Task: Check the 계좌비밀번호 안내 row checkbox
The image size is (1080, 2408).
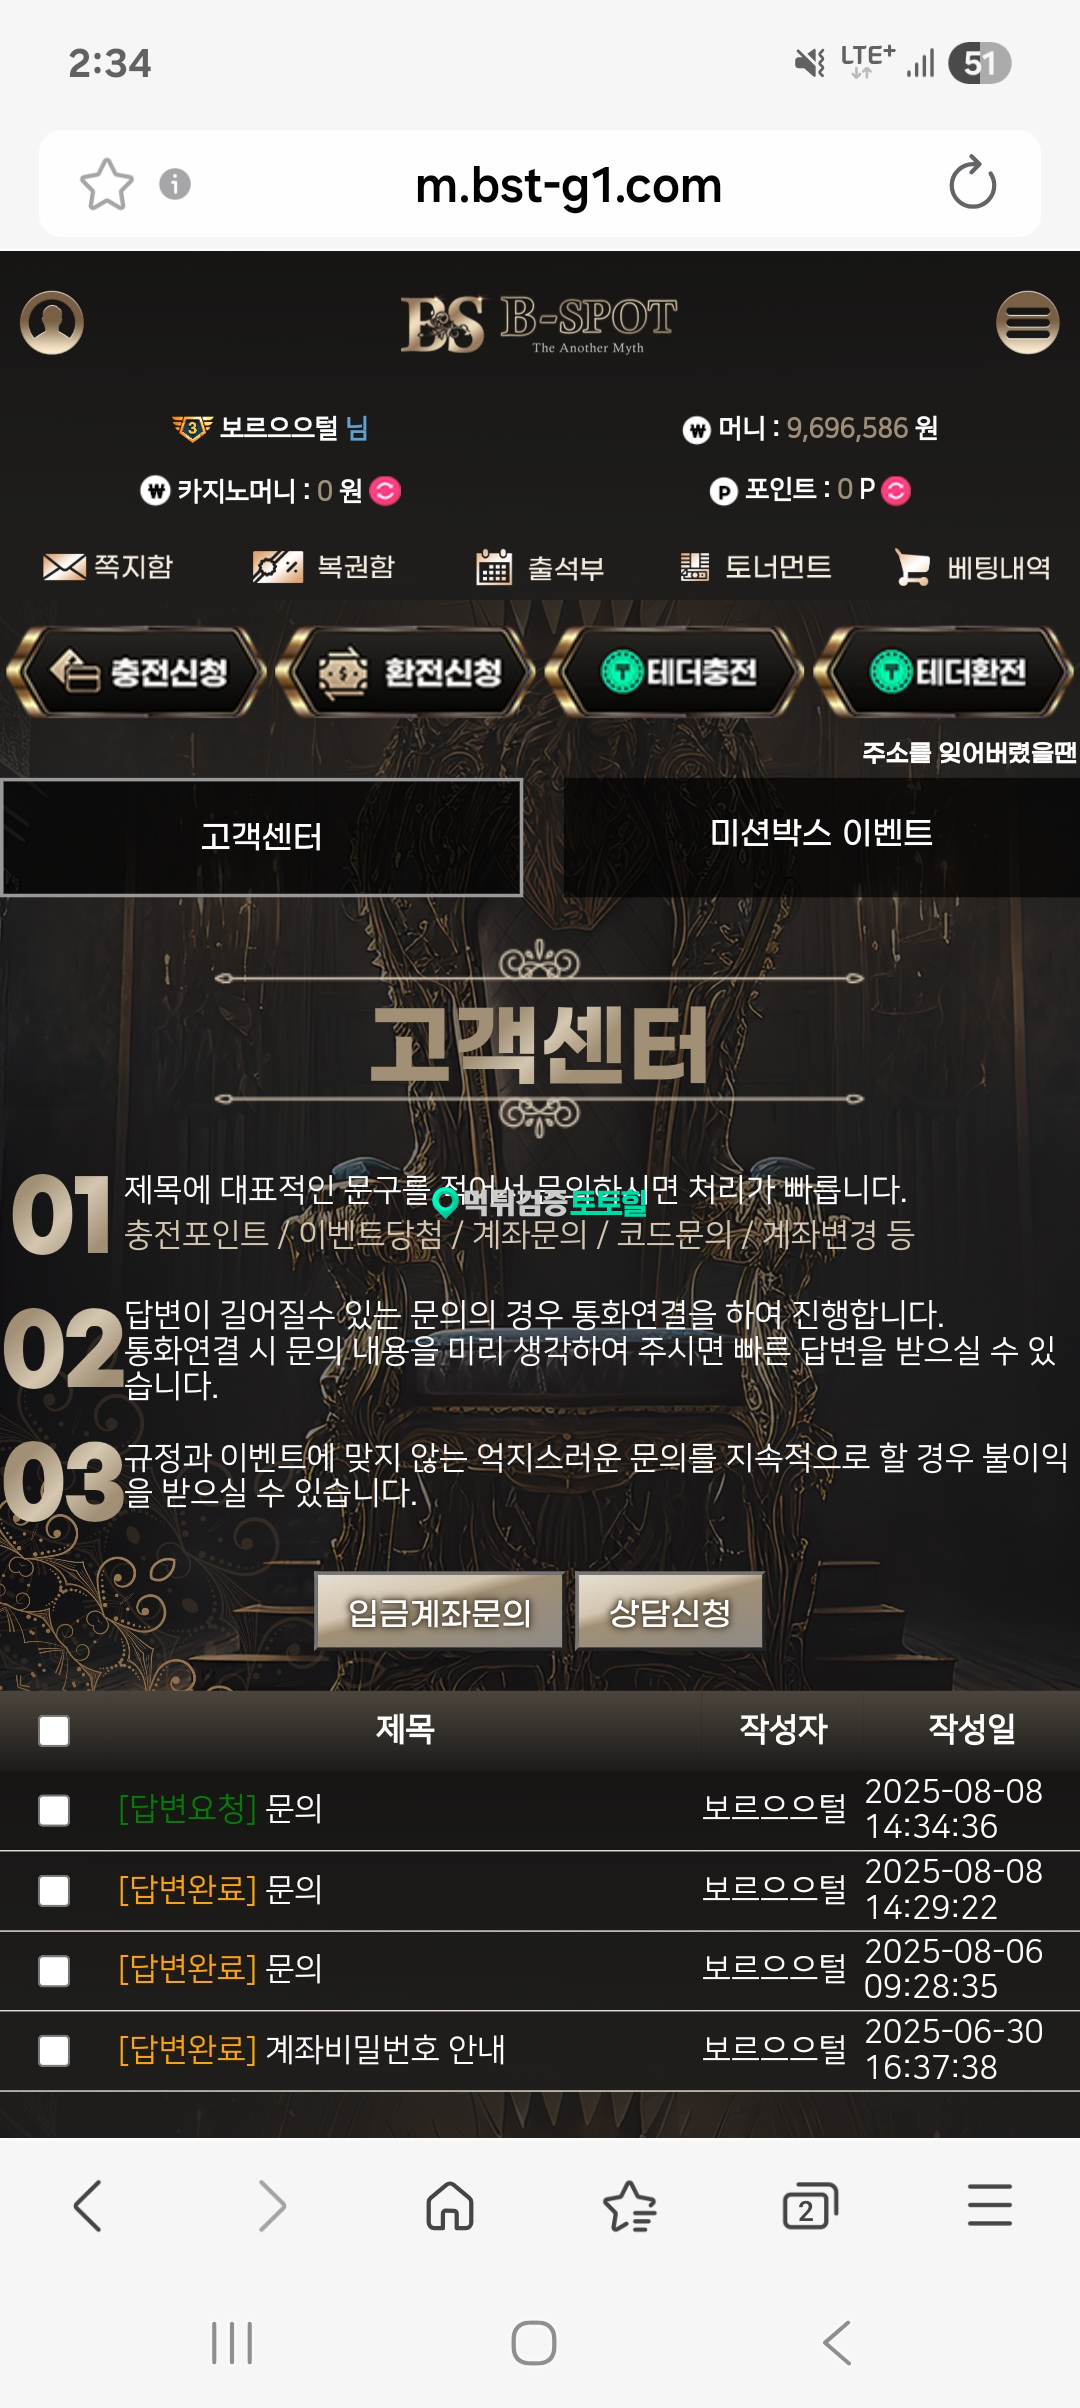Action: click(54, 2050)
